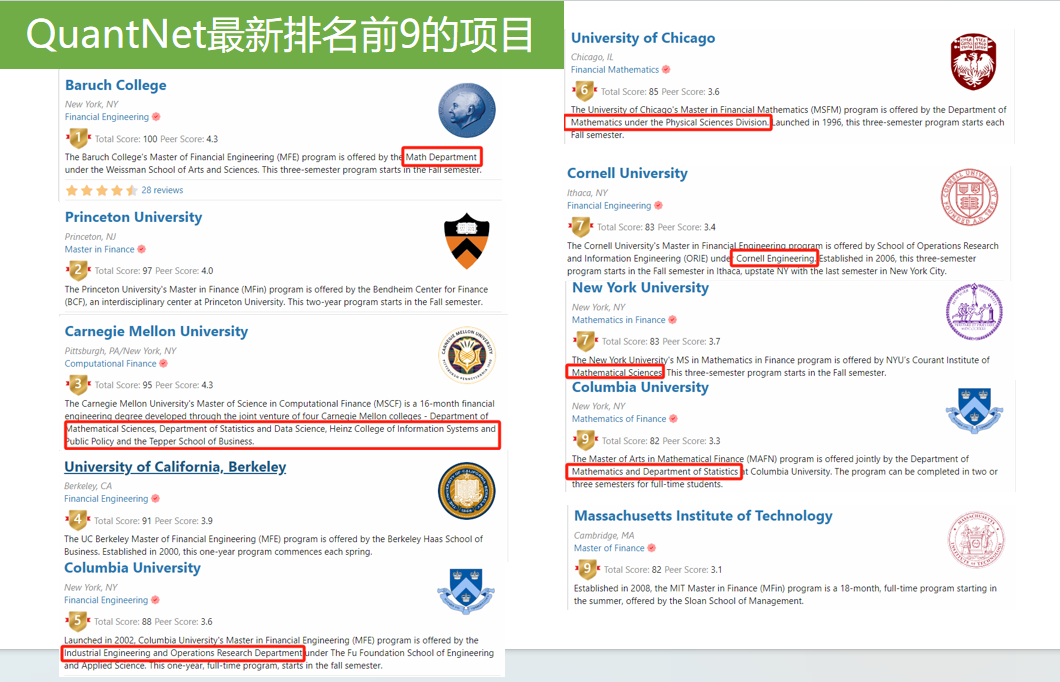Click University of Chicago rank 6 badge
Screen dimensions: 1060x682
[x=585, y=91]
